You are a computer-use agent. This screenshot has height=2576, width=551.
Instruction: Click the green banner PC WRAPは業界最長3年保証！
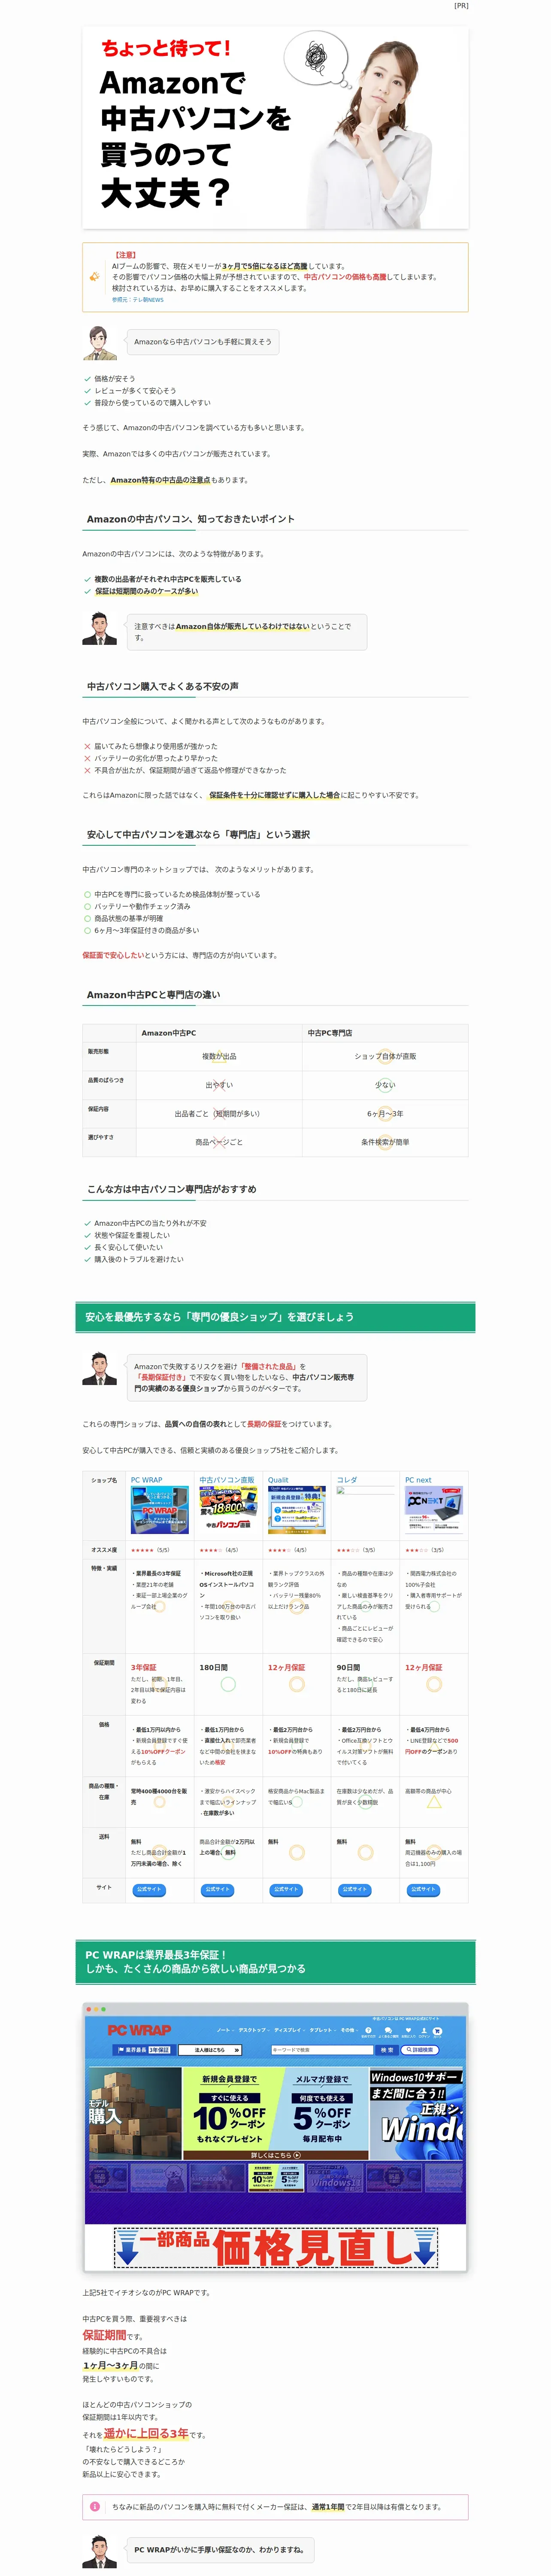pyautogui.click(x=275, y=1961)
